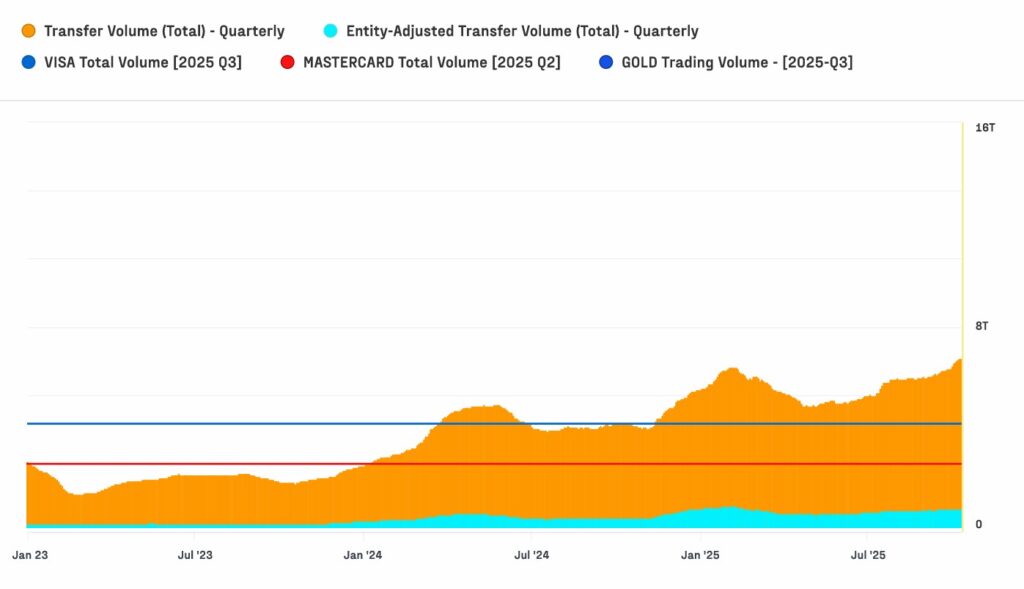The width and height of the screenshot is (1024, 589).
Task: Toggle the GOLD Trading Volume series visibility
Action: [740, 62]
